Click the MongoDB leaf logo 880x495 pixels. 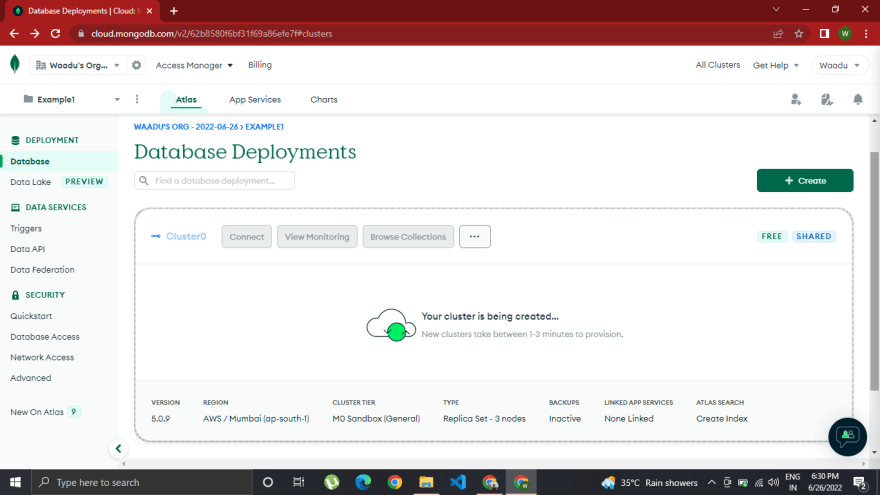coord(15,64)
